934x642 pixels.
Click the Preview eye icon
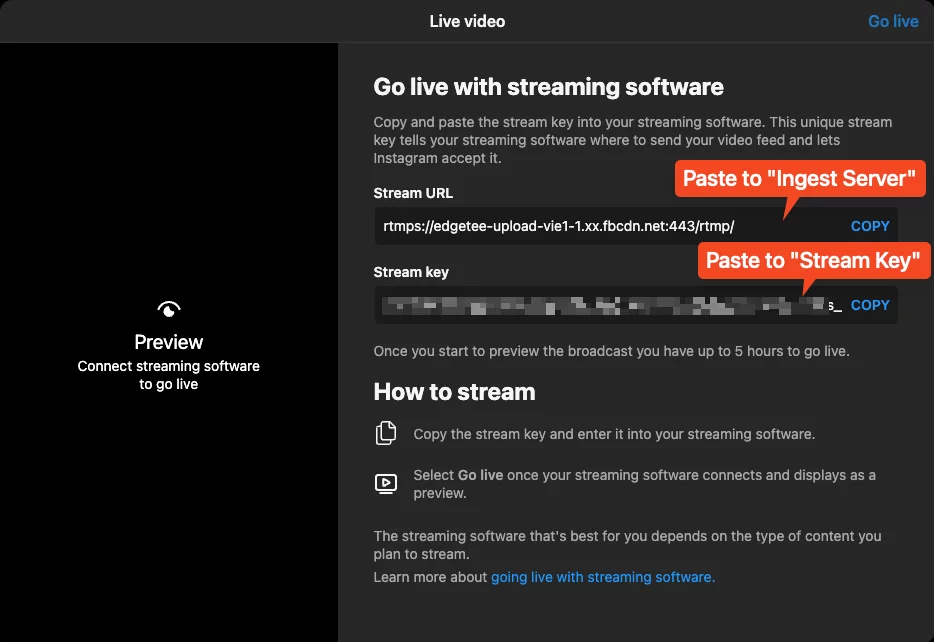coord(169,310)
